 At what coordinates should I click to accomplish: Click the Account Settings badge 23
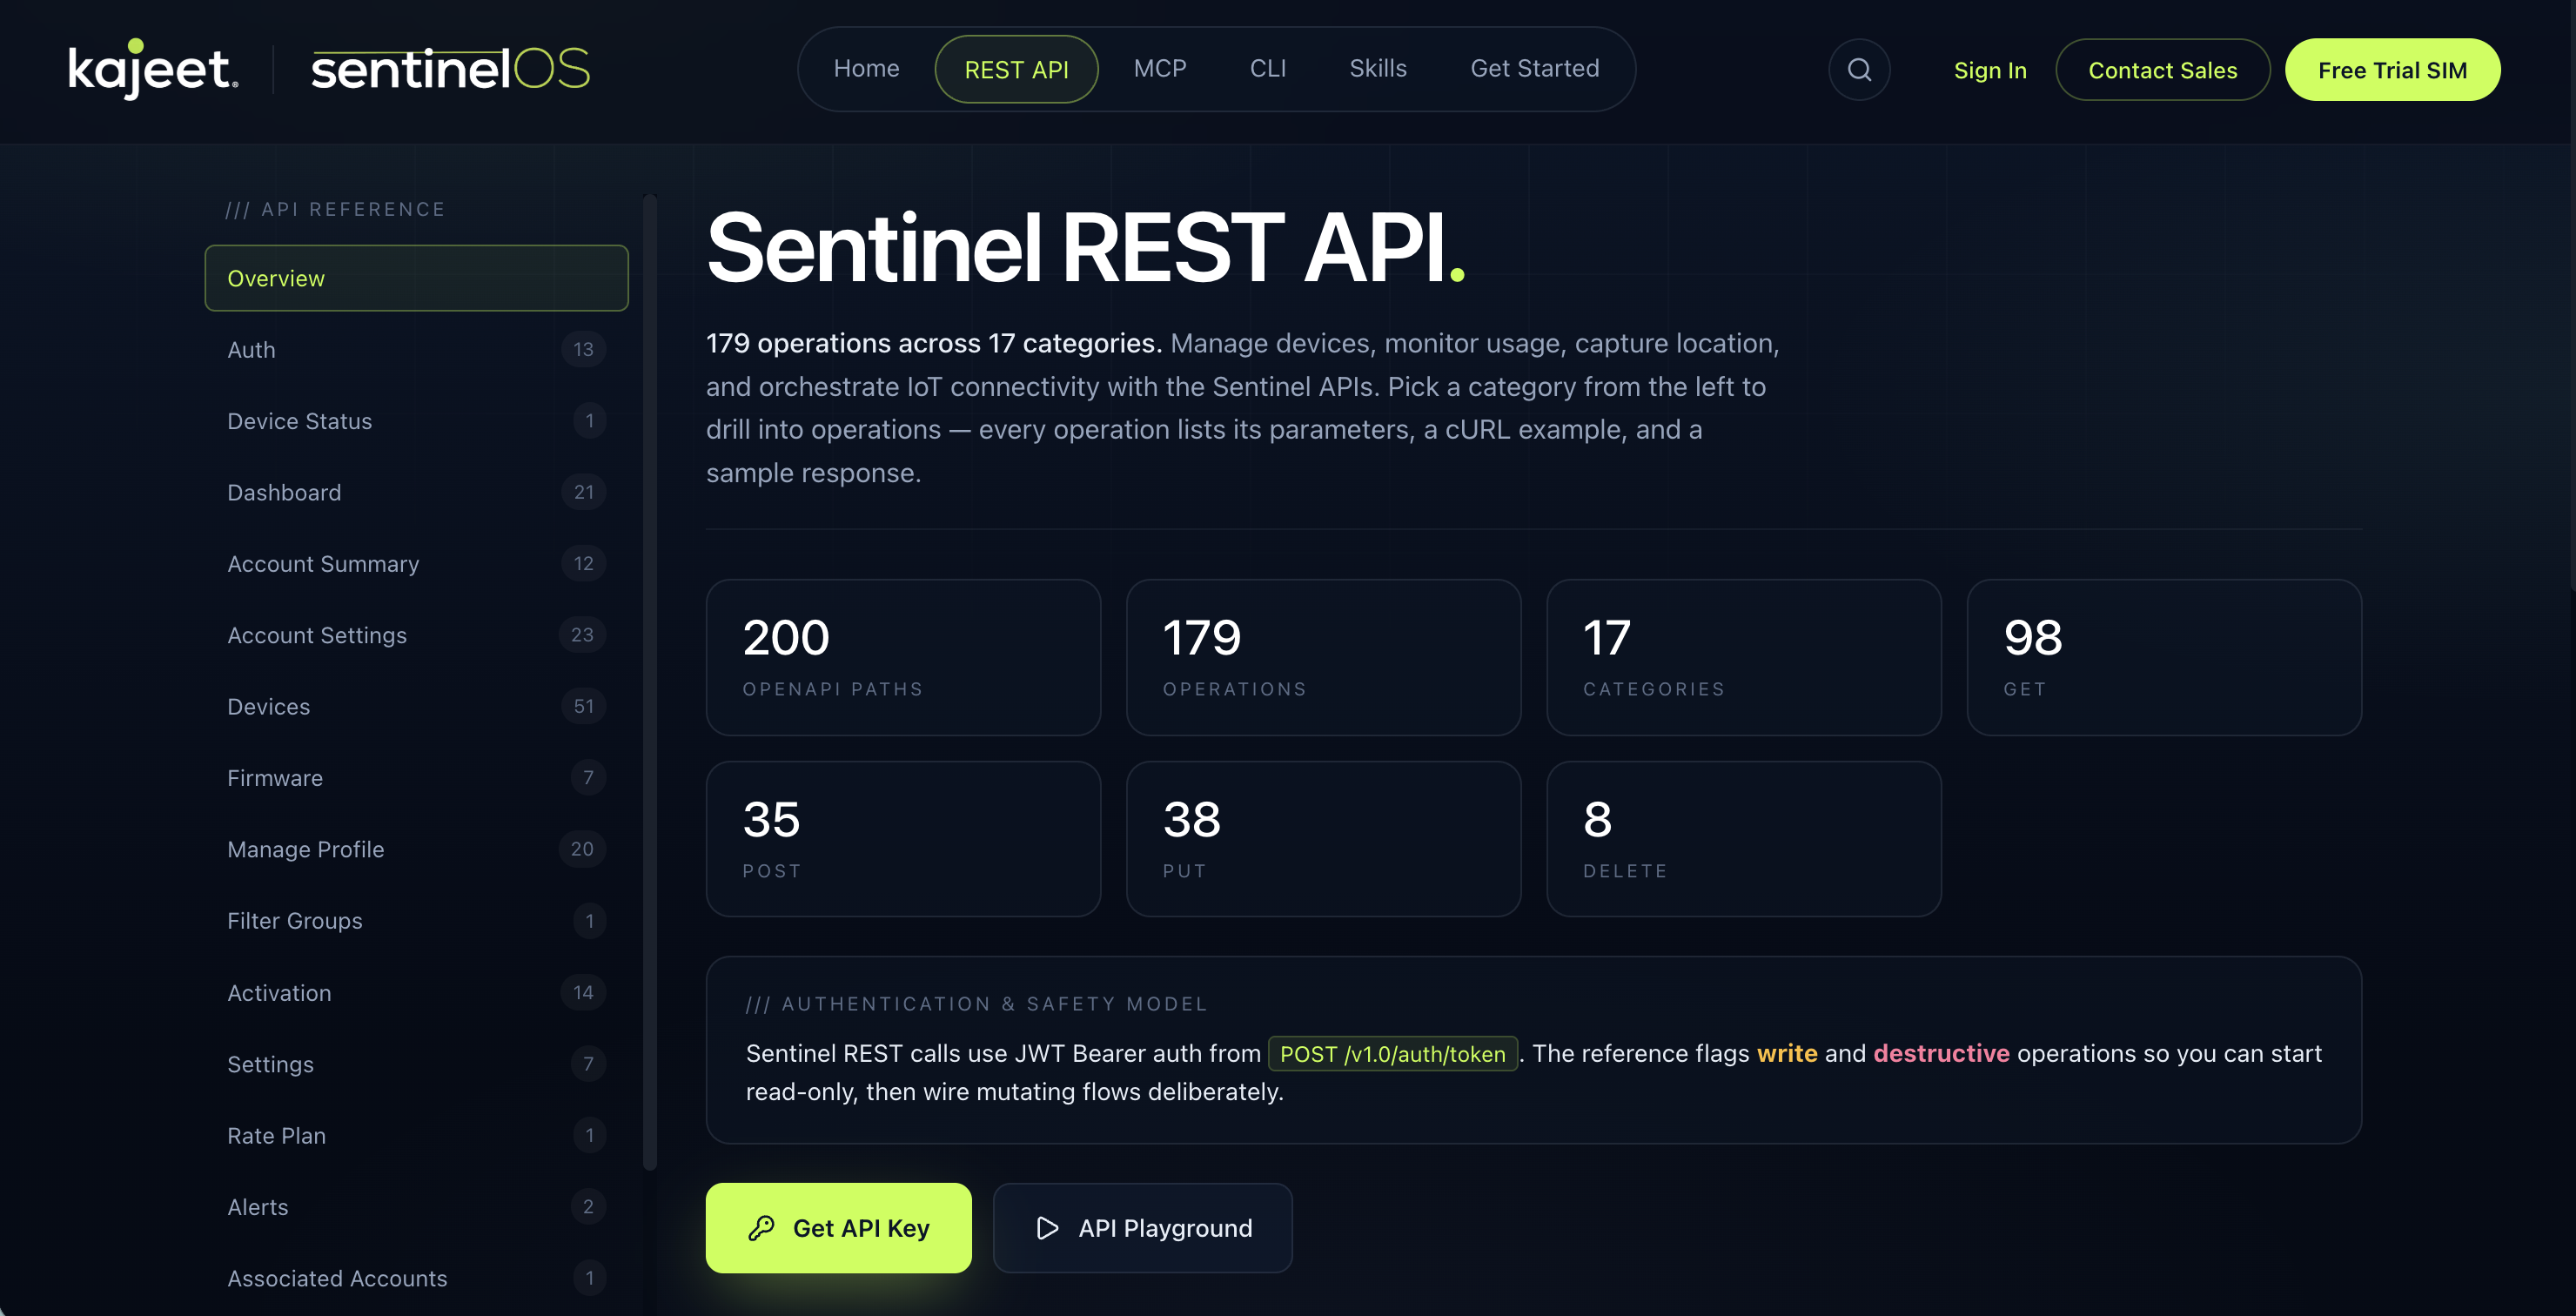(x=582, y=635)
